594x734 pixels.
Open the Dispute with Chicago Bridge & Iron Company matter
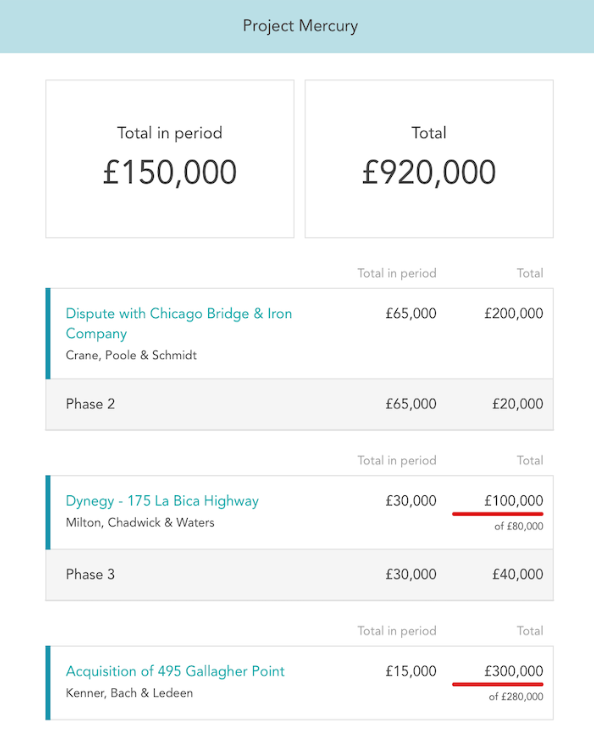pos(178,323)
